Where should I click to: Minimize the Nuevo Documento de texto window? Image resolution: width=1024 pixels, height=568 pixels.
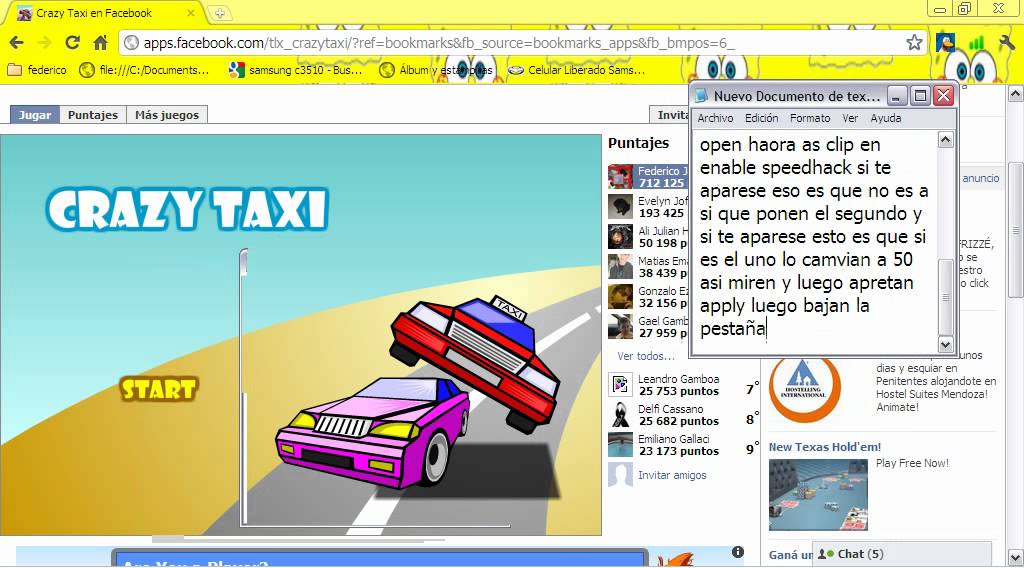[x=897, y=96]
